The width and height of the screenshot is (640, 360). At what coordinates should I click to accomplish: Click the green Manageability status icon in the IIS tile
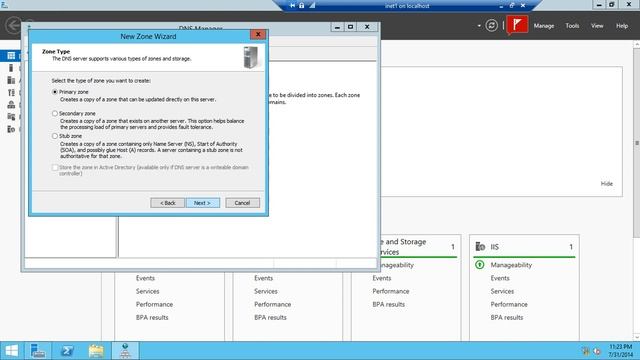(480, 265)
